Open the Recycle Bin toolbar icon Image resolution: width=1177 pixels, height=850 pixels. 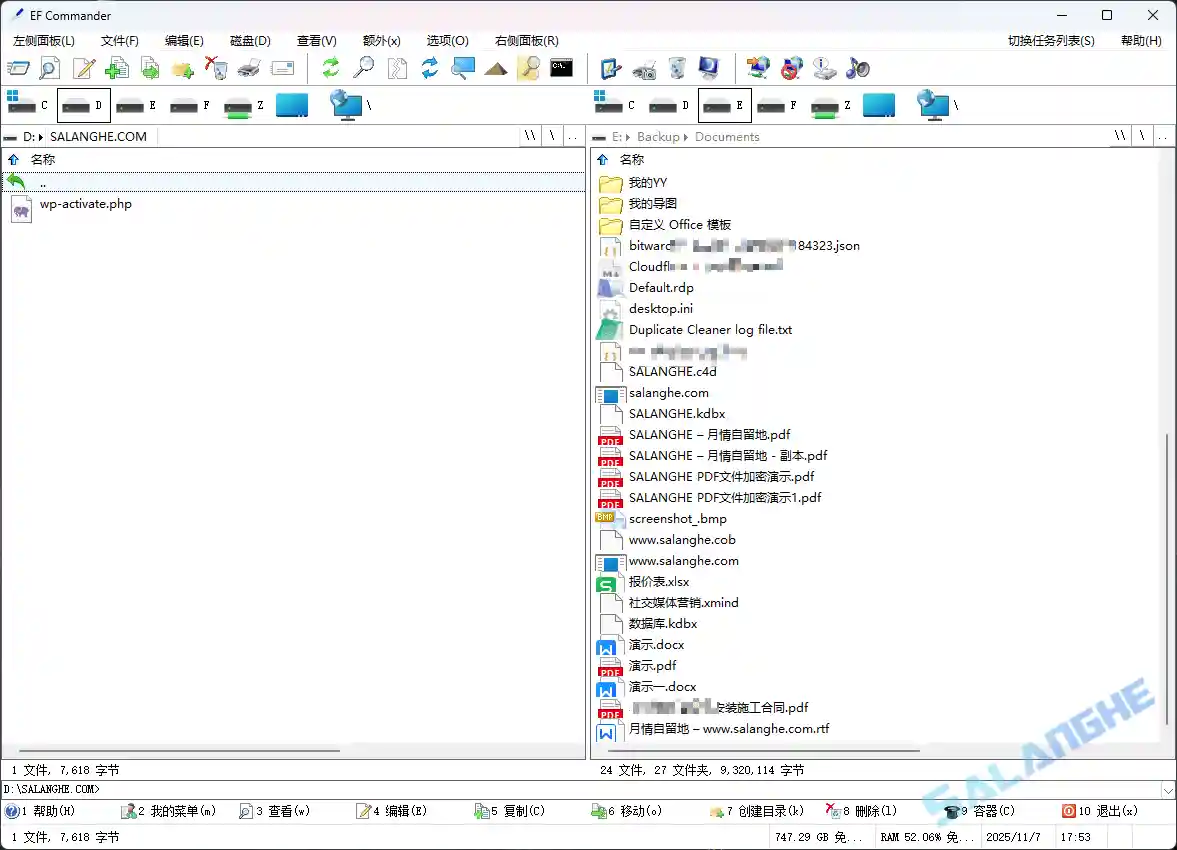click(x=677, y=68)
